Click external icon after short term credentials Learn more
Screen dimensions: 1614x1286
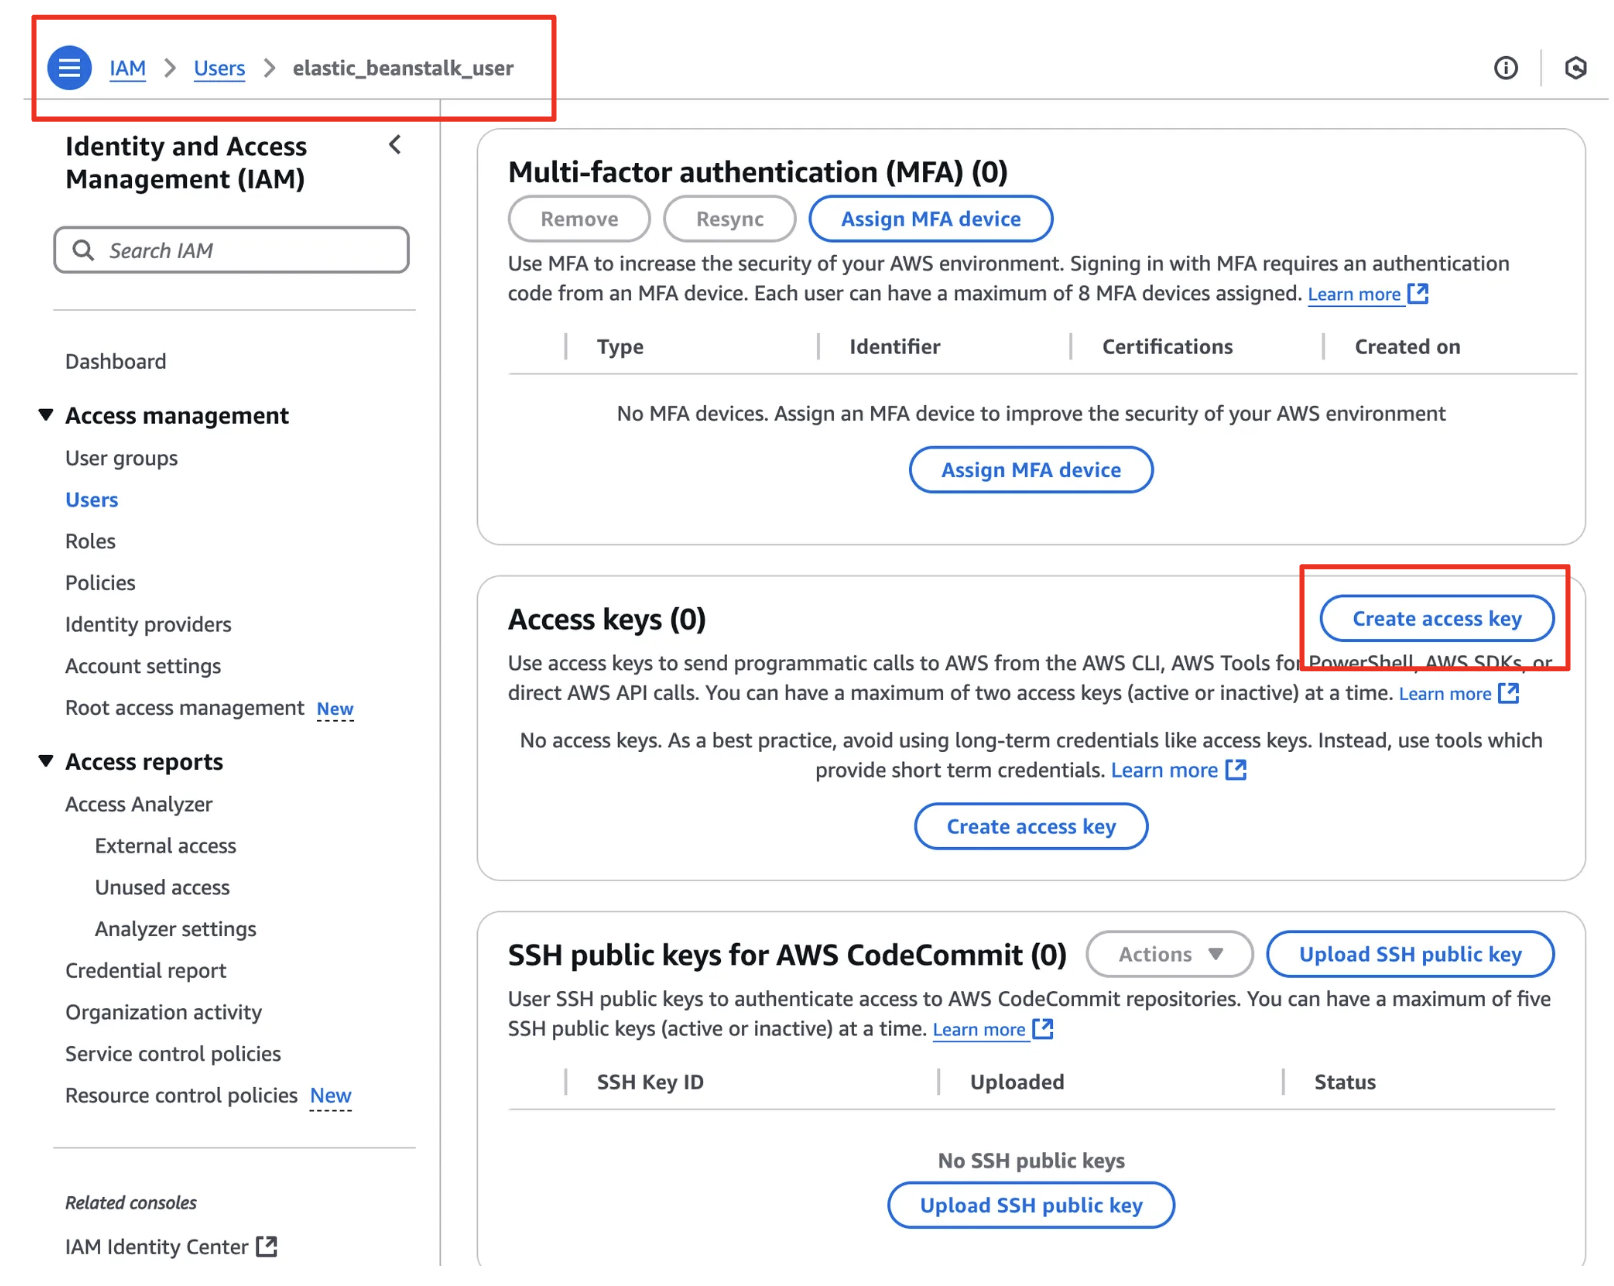coord(1236,770)
